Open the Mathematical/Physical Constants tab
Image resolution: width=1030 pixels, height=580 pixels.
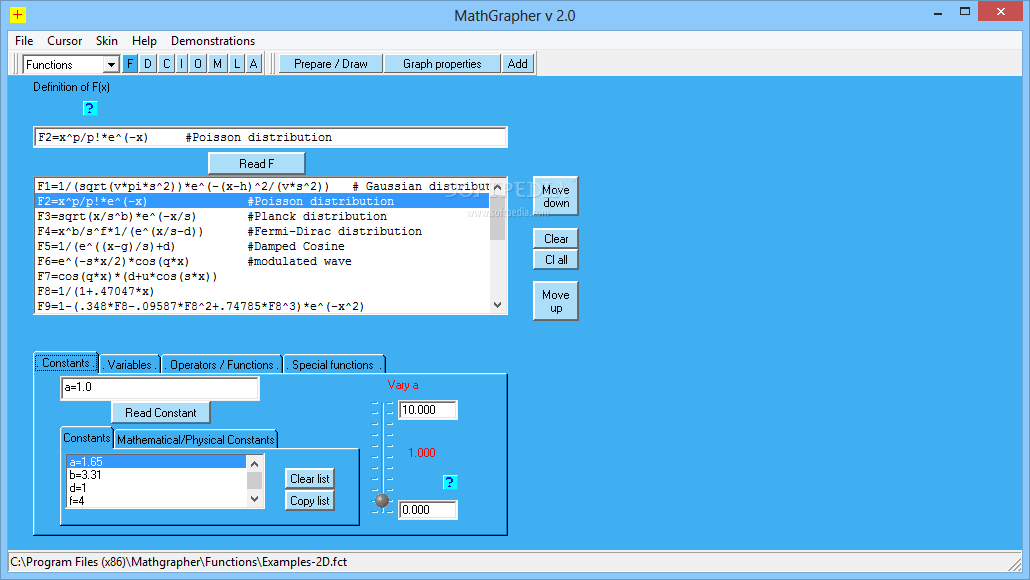[x=196, y=439]
